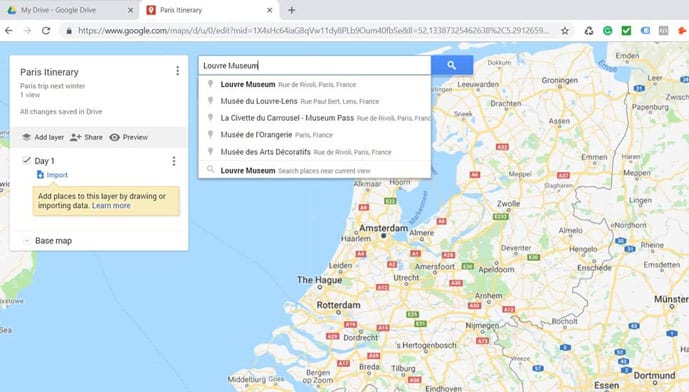689x392 pixels.
Task: Click the recycle extension icon
Action: pos(589,31)
